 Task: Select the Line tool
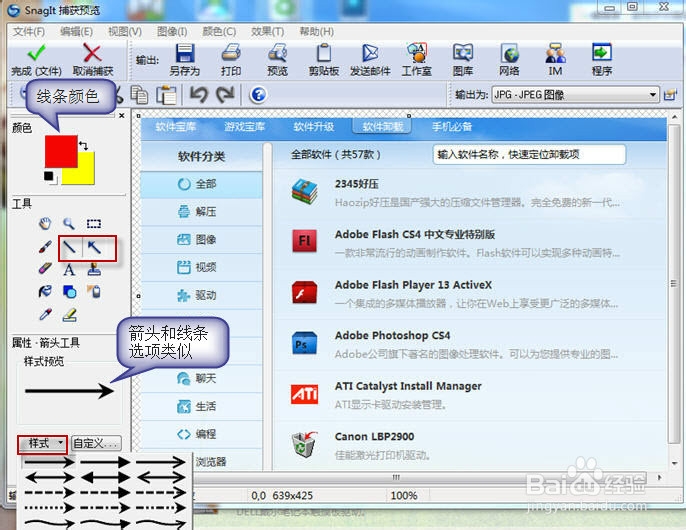pos(70,247)
